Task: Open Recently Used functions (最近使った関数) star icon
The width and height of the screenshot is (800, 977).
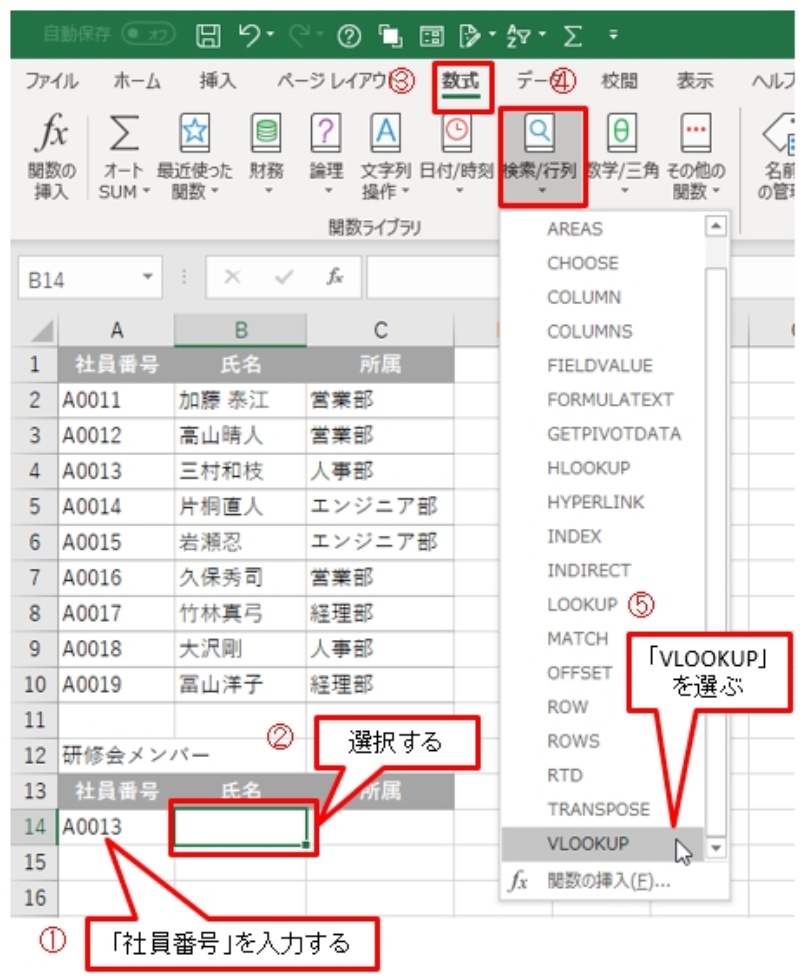Action: coord(193,133)
